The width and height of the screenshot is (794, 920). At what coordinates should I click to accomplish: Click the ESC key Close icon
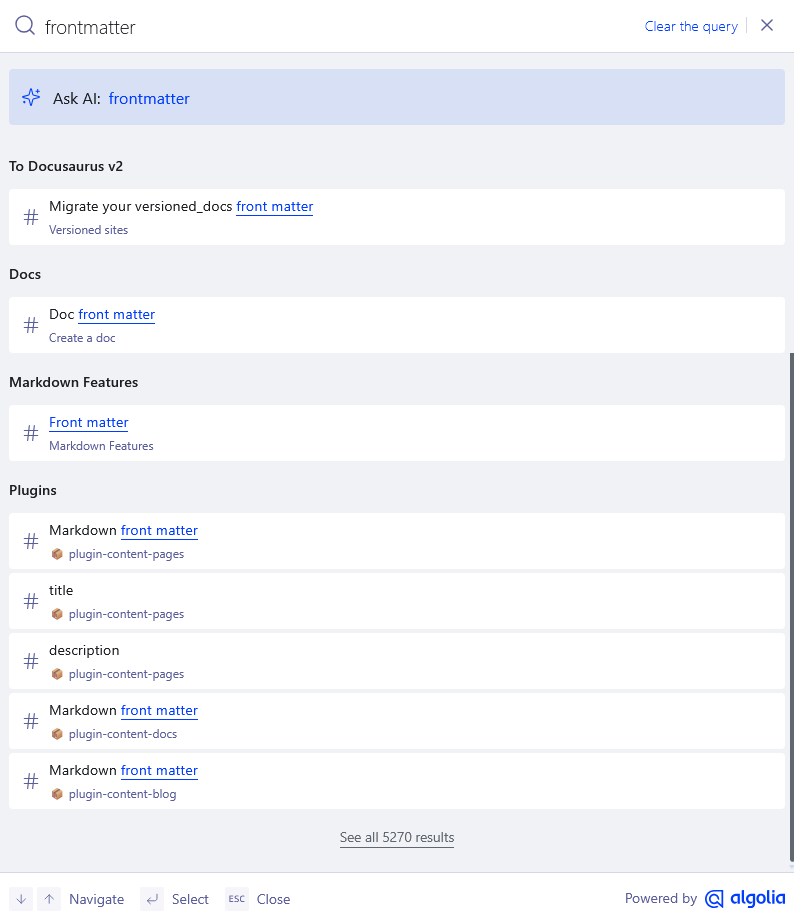coord(236,899)
